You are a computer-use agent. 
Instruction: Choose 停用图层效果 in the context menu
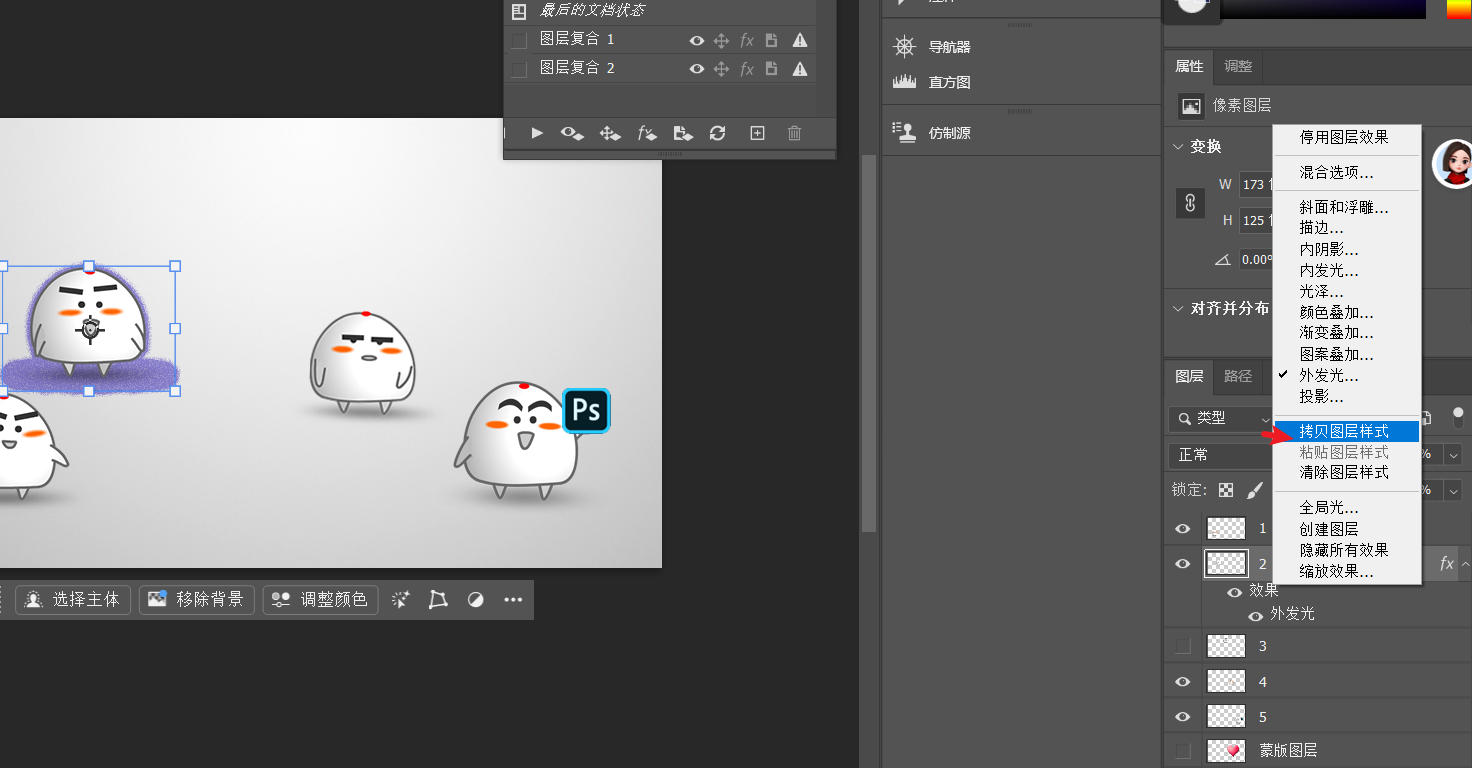point(1346,137)
